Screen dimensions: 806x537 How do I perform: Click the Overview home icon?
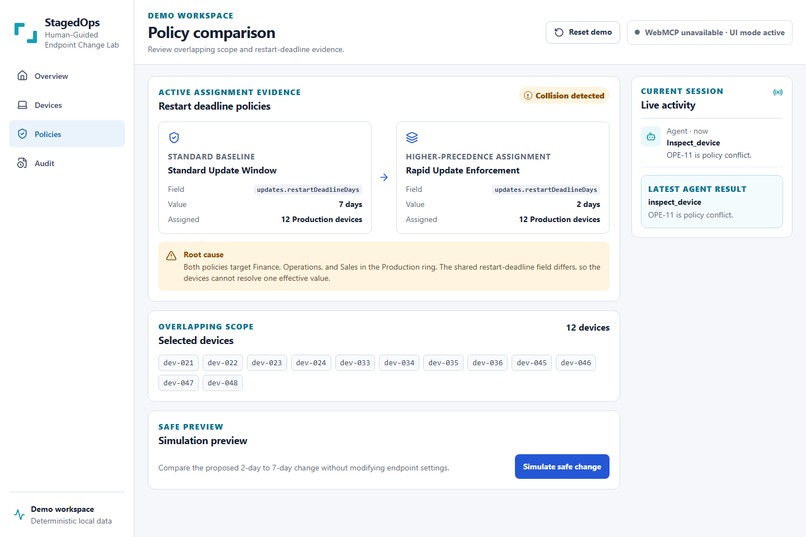22,76
